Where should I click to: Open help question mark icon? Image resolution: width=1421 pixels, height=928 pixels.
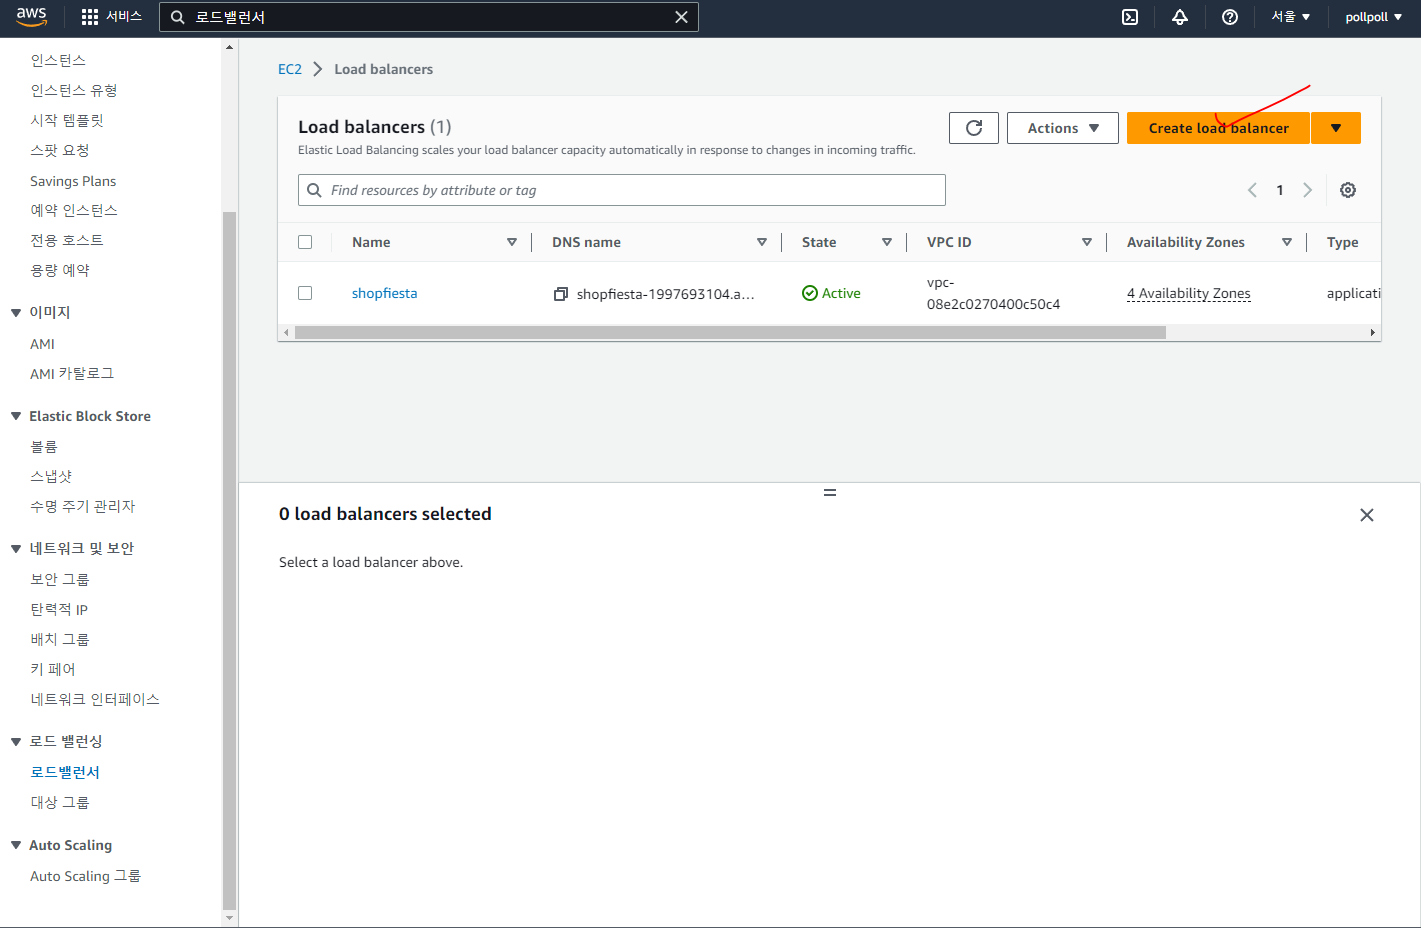1230,17
